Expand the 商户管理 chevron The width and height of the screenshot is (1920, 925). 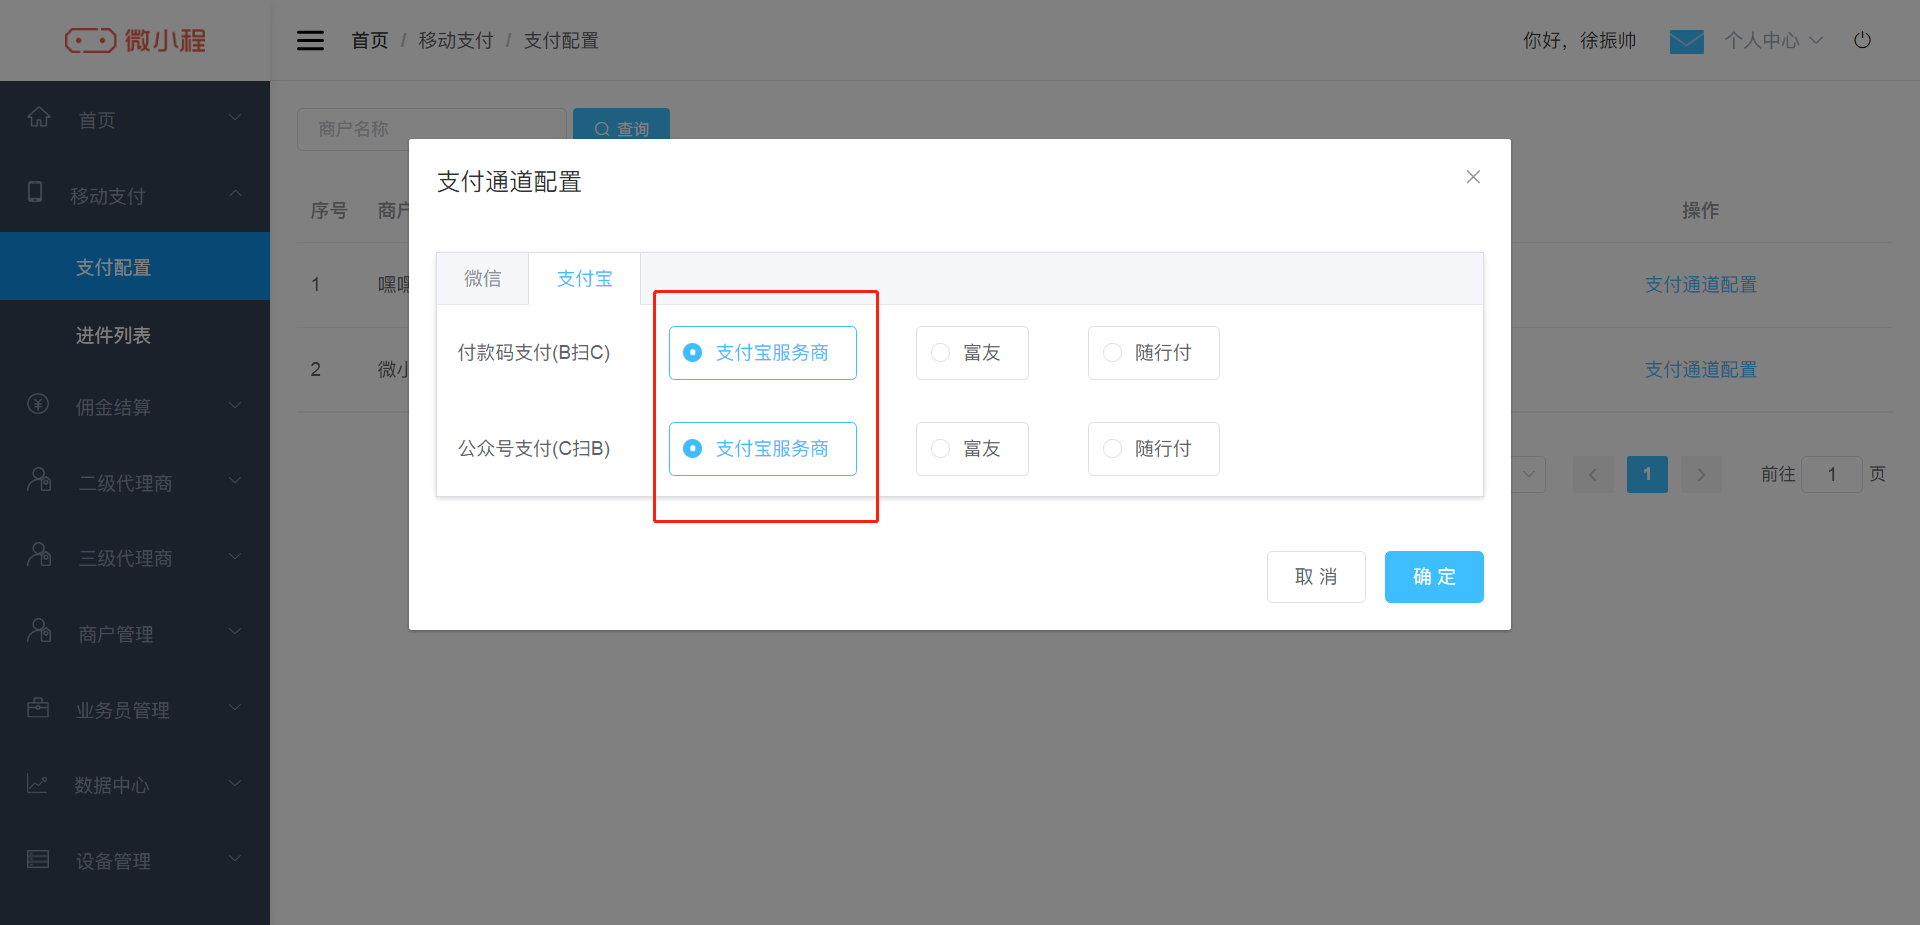pos(235,631)
